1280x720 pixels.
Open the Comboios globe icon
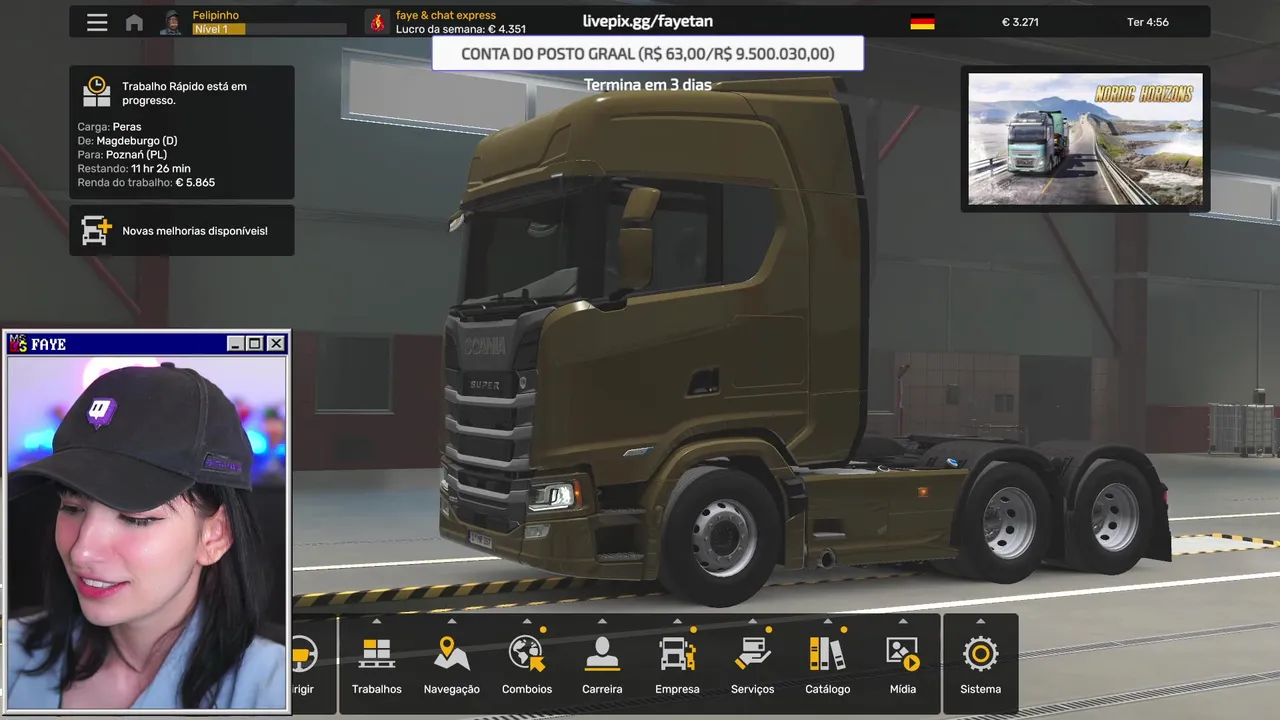[526, 654]
